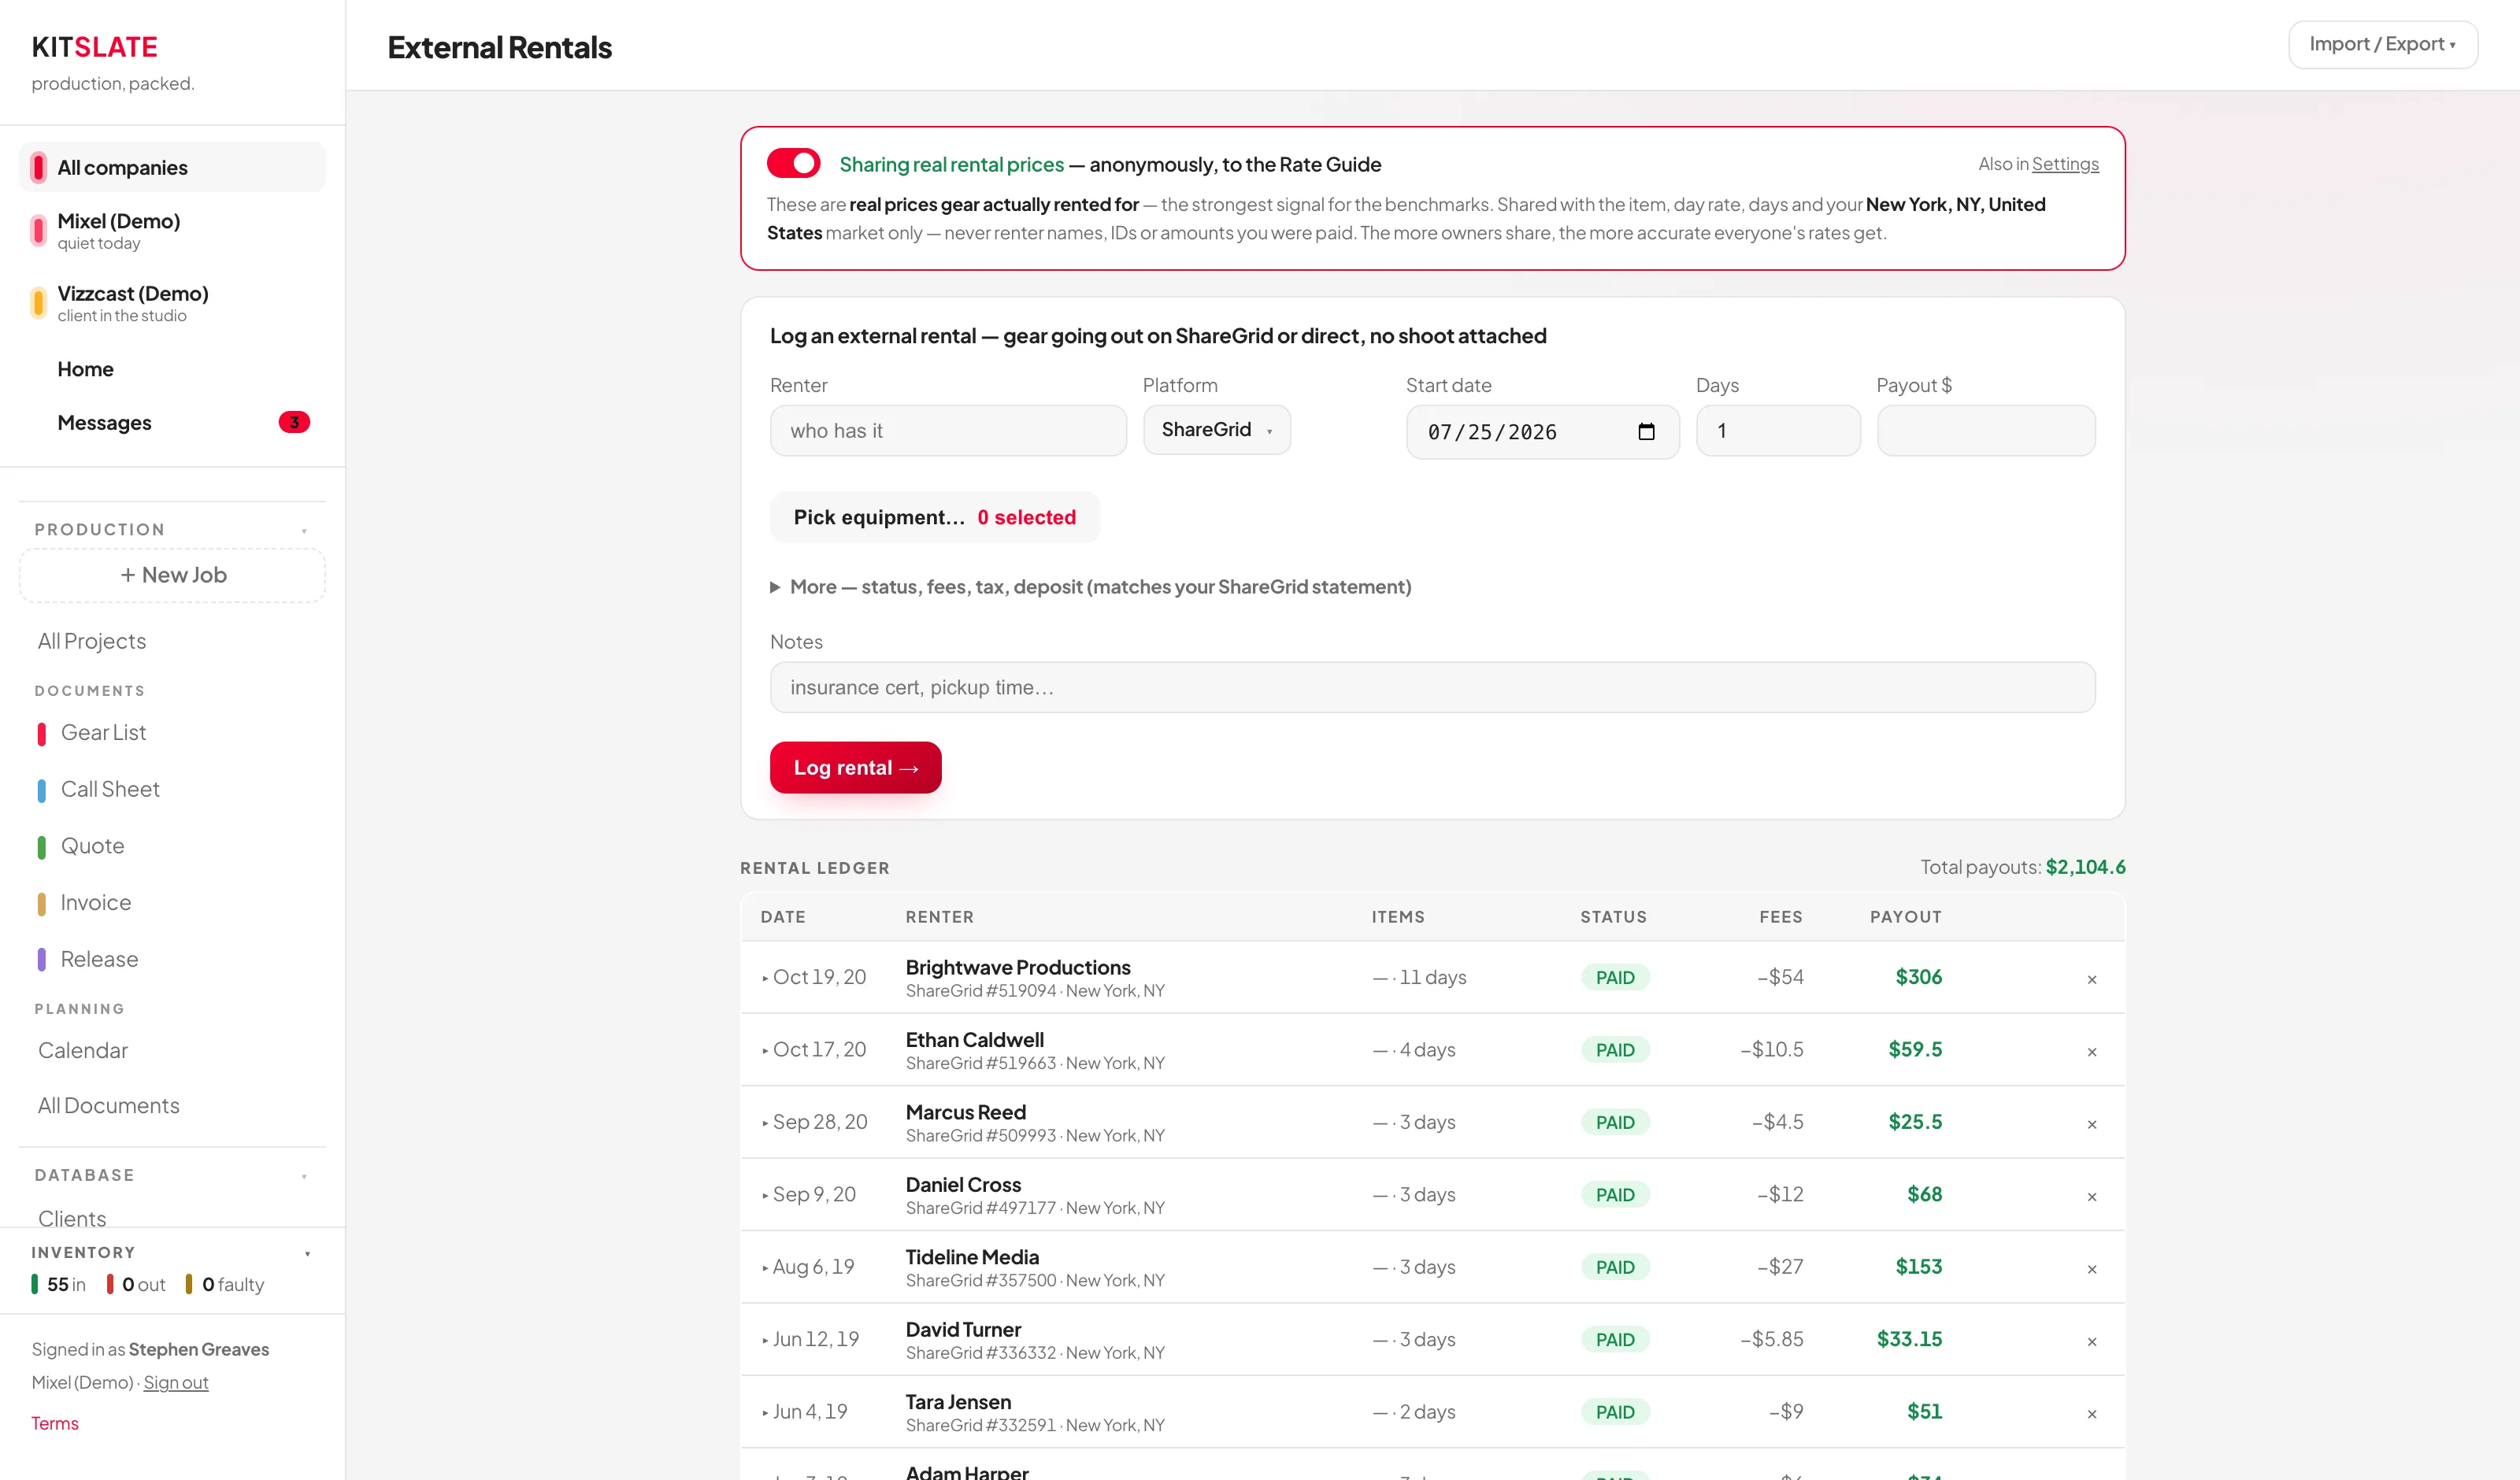Expand the Oct 19 Brightwave row
Viewport: 2520px width, 1480px height.
[765, 978]
